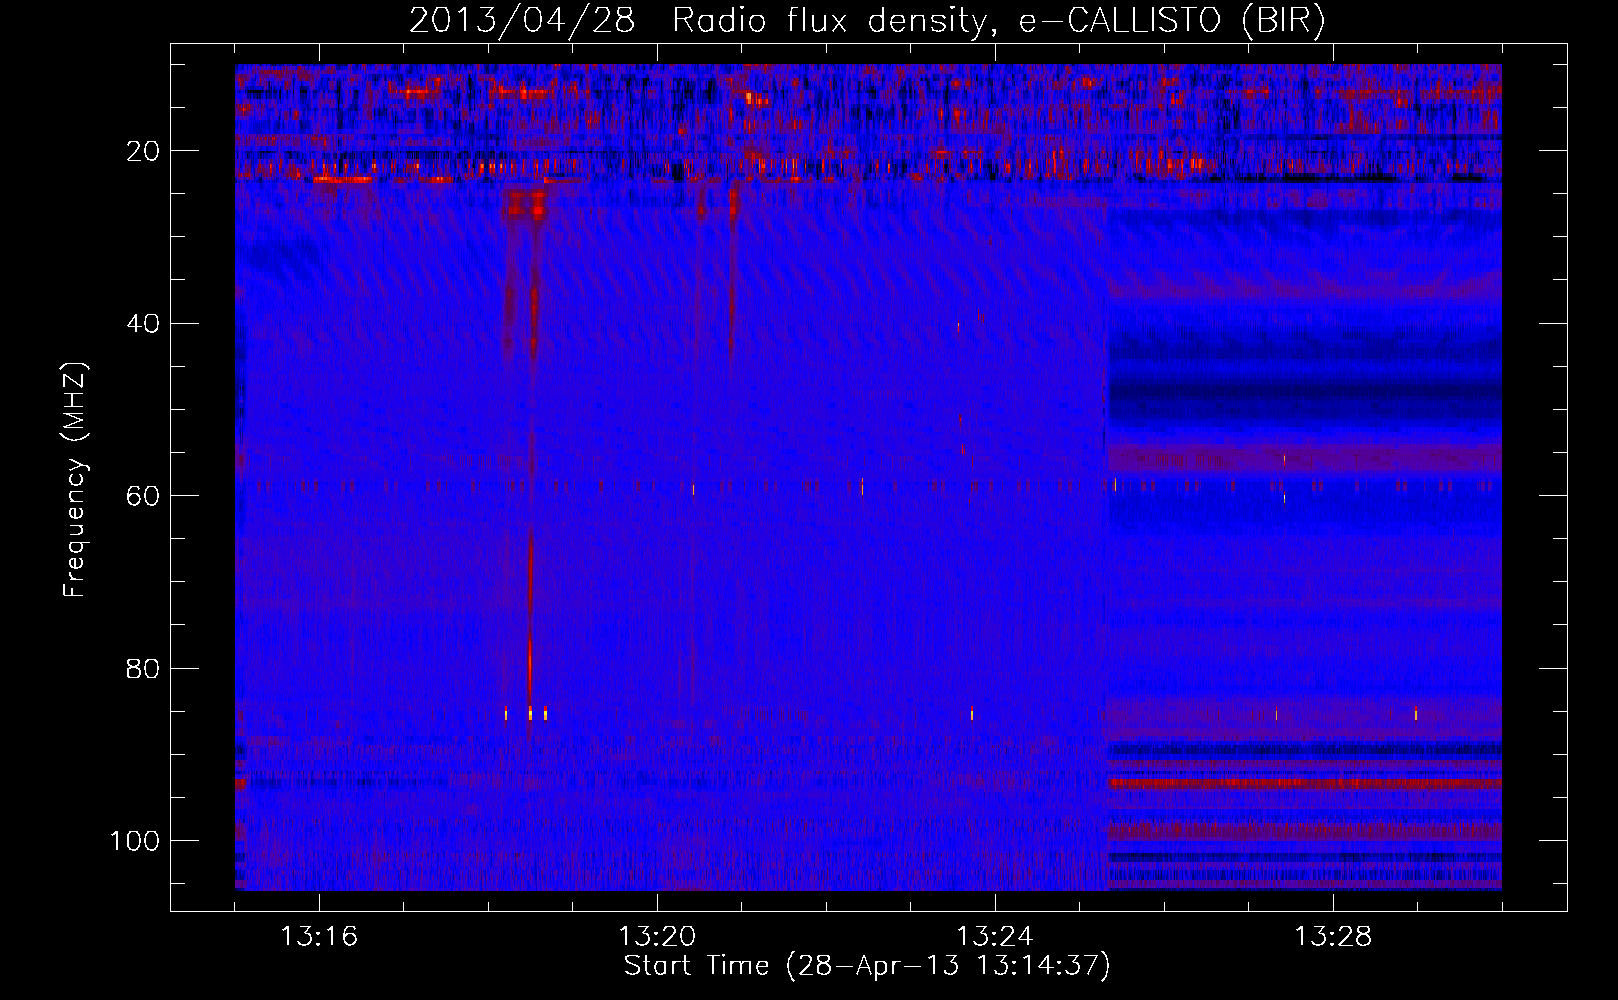Click the 'Frequency (MHZ)' y-axis label

[x=75, y=480]
